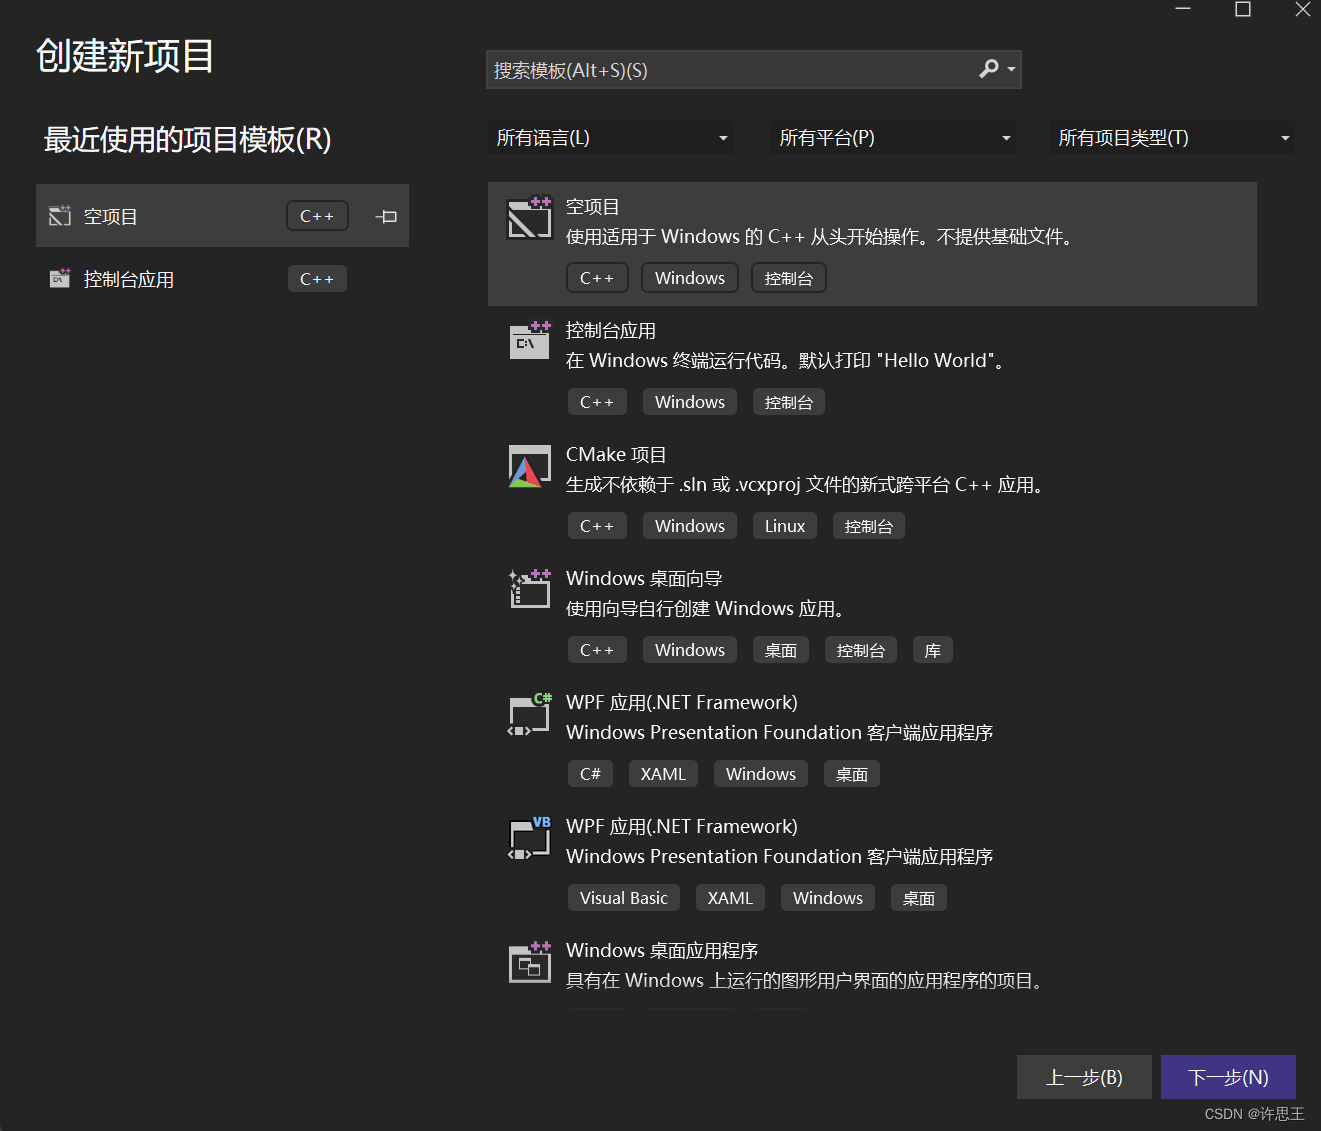The image size is (1321, 1131).
Task: Click the pin icon on recent 空项目
Action: (386, 216)
